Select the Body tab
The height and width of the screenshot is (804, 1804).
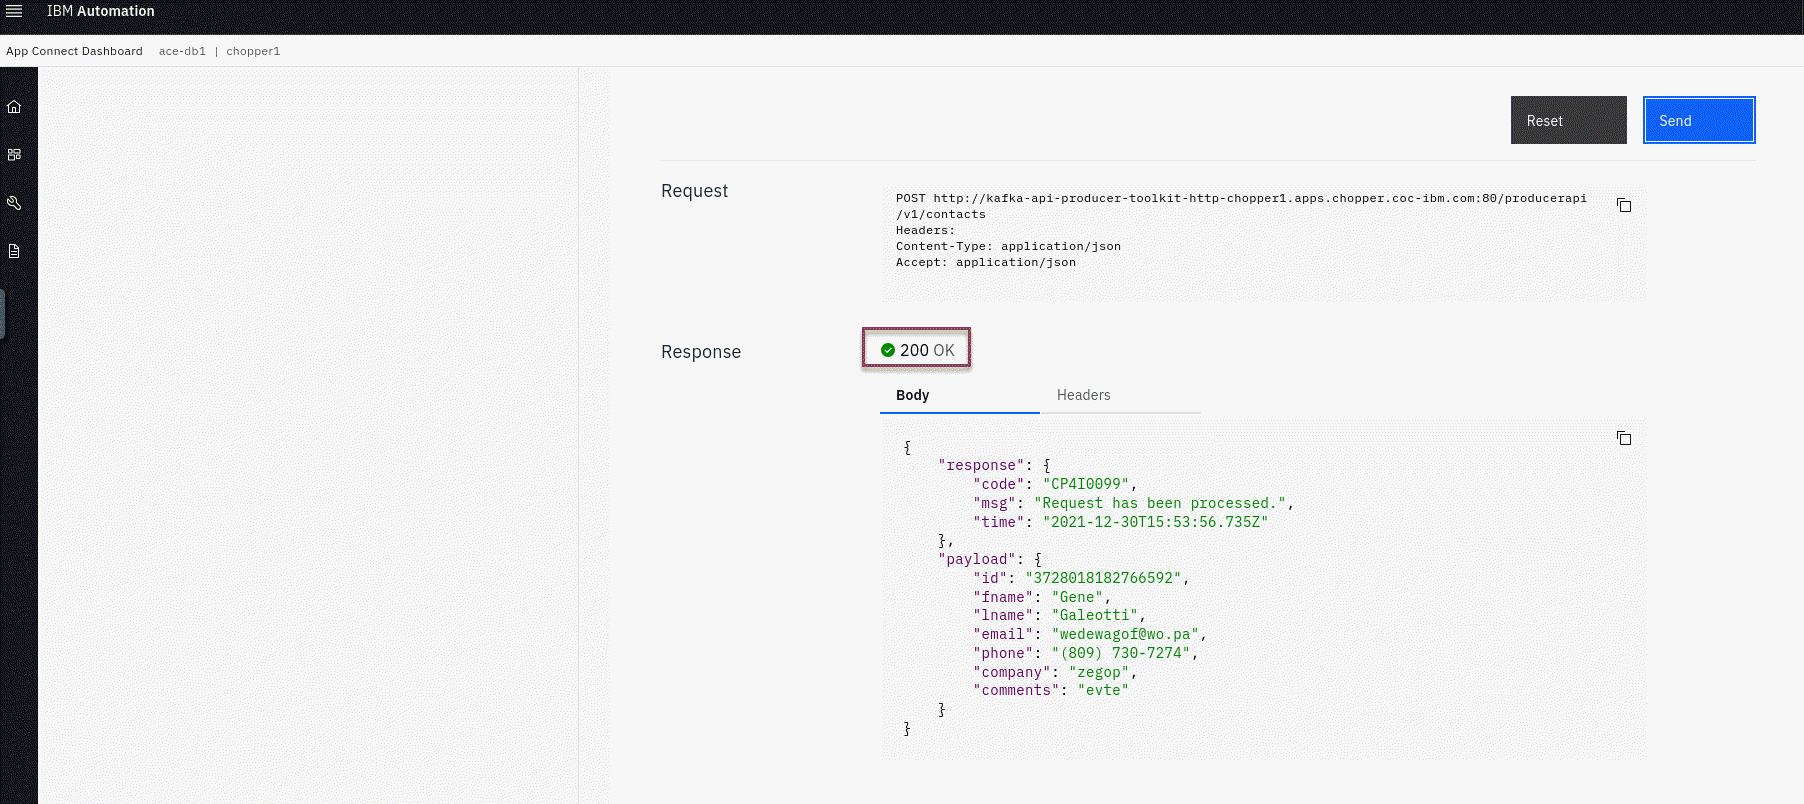912,395
